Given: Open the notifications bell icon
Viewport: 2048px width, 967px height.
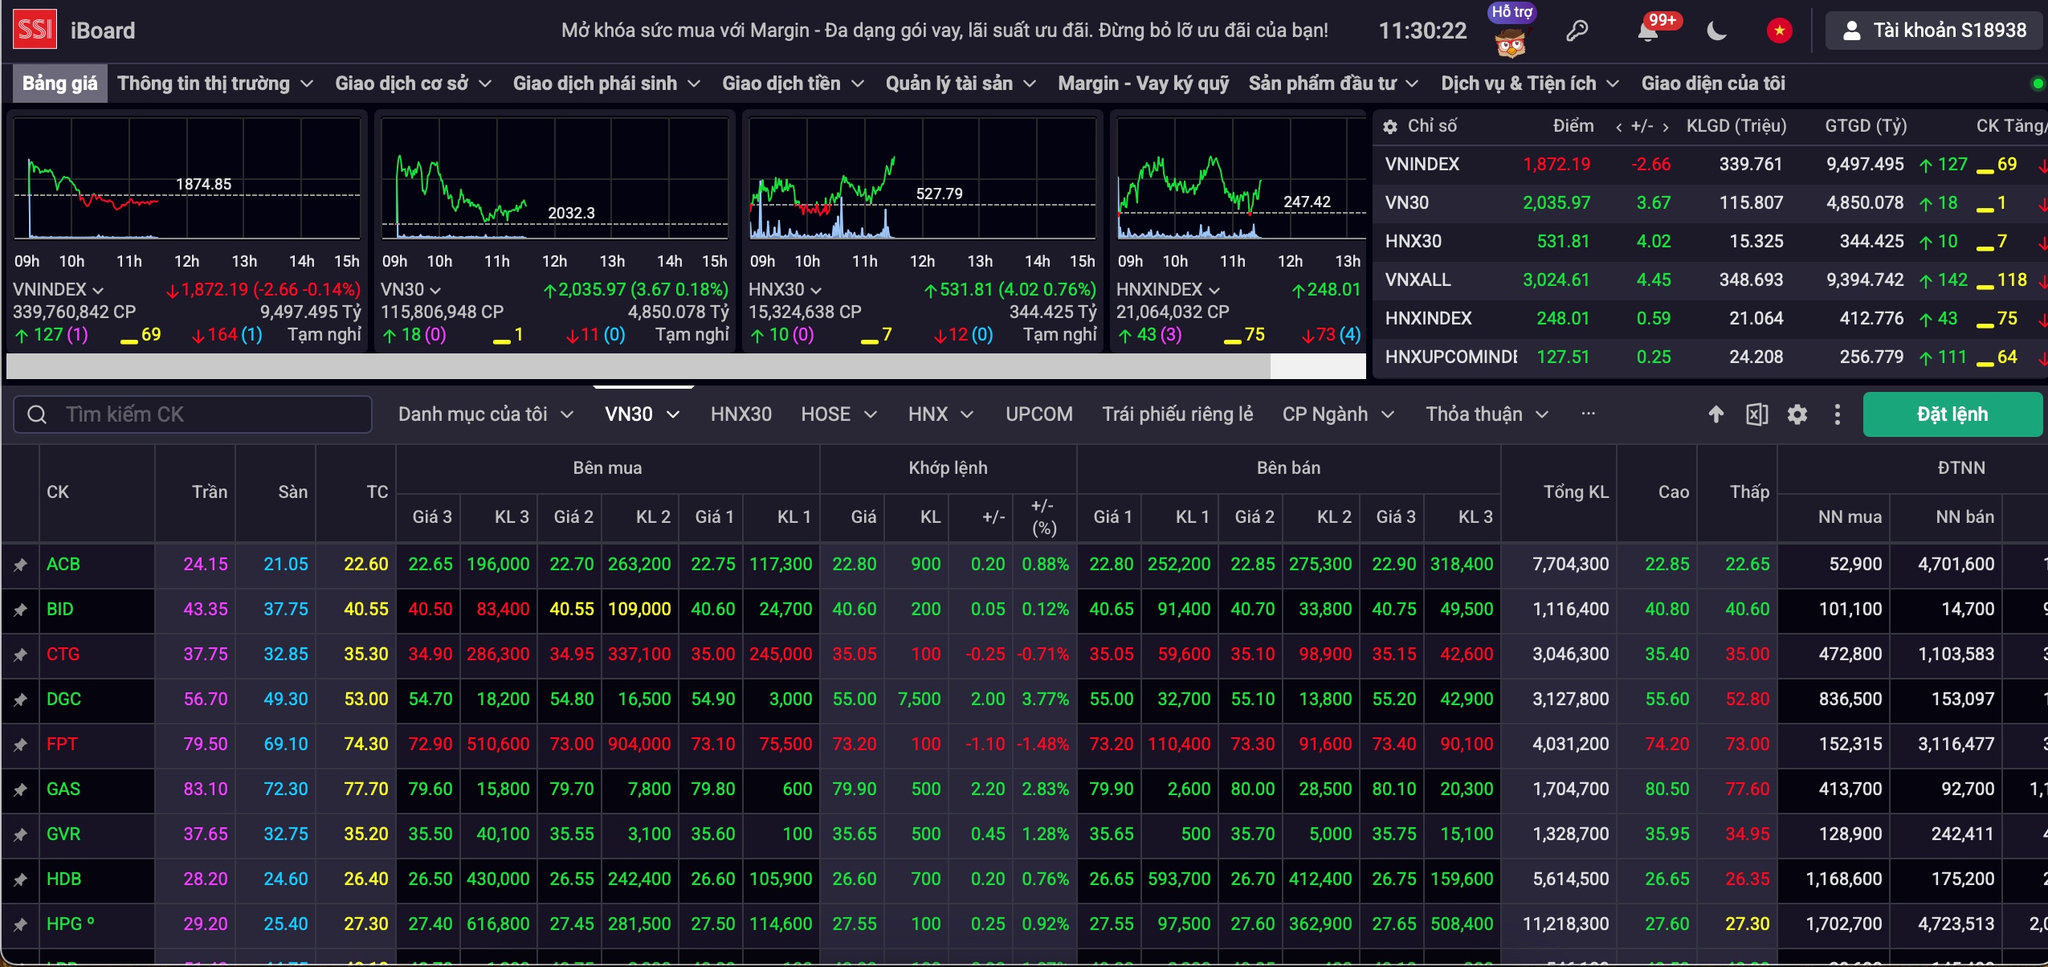Looking at the screenshot, I should point(1648,31).
